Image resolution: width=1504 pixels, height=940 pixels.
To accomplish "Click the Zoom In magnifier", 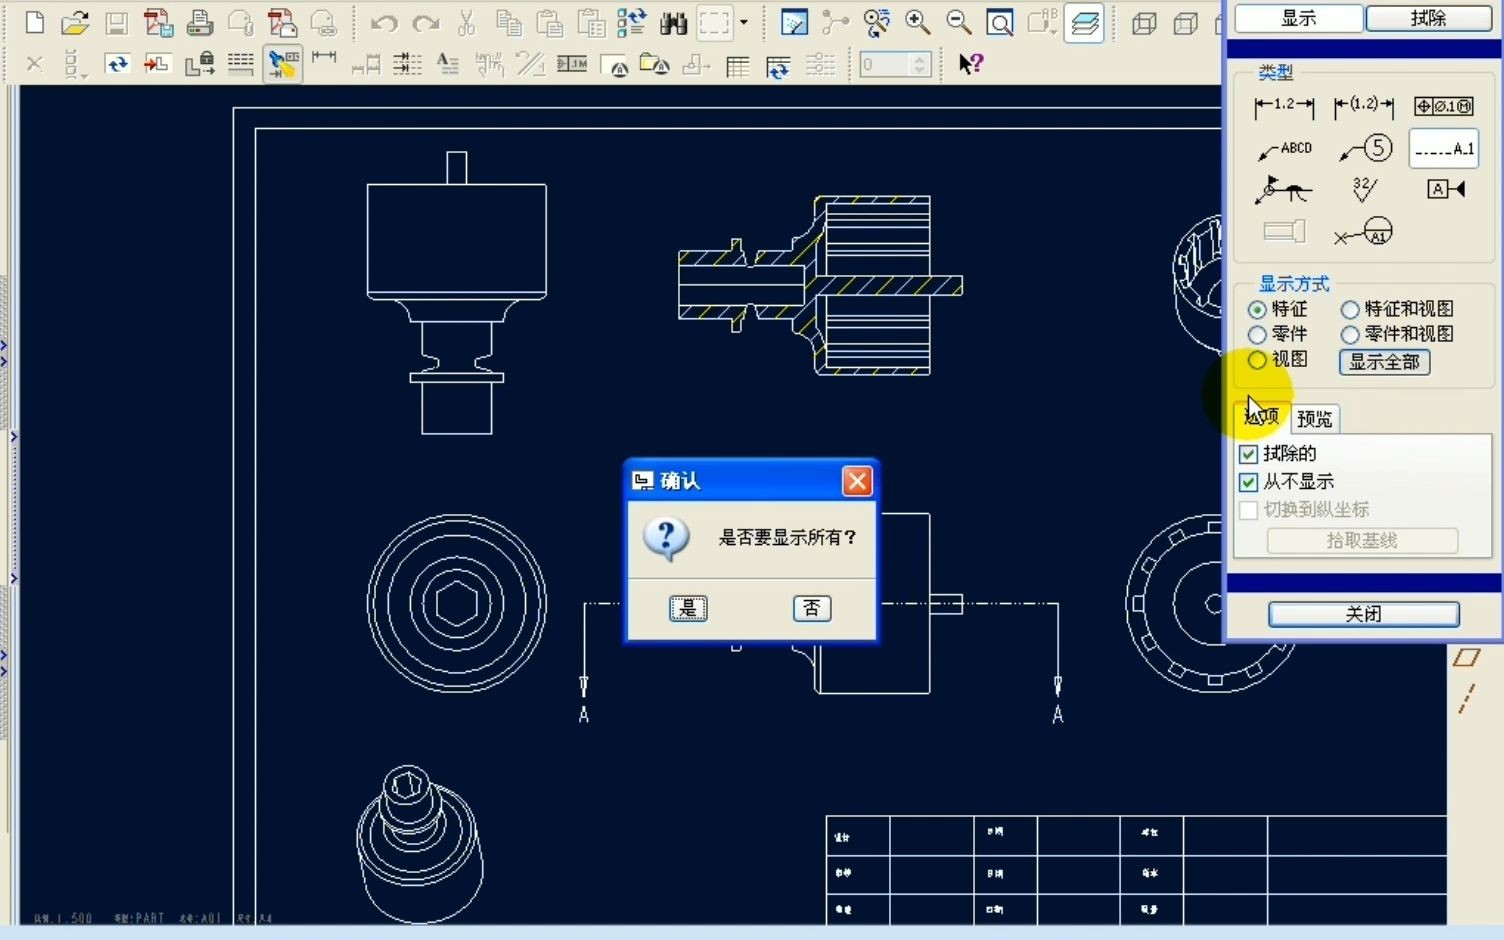I will click(x=917, y=22).
